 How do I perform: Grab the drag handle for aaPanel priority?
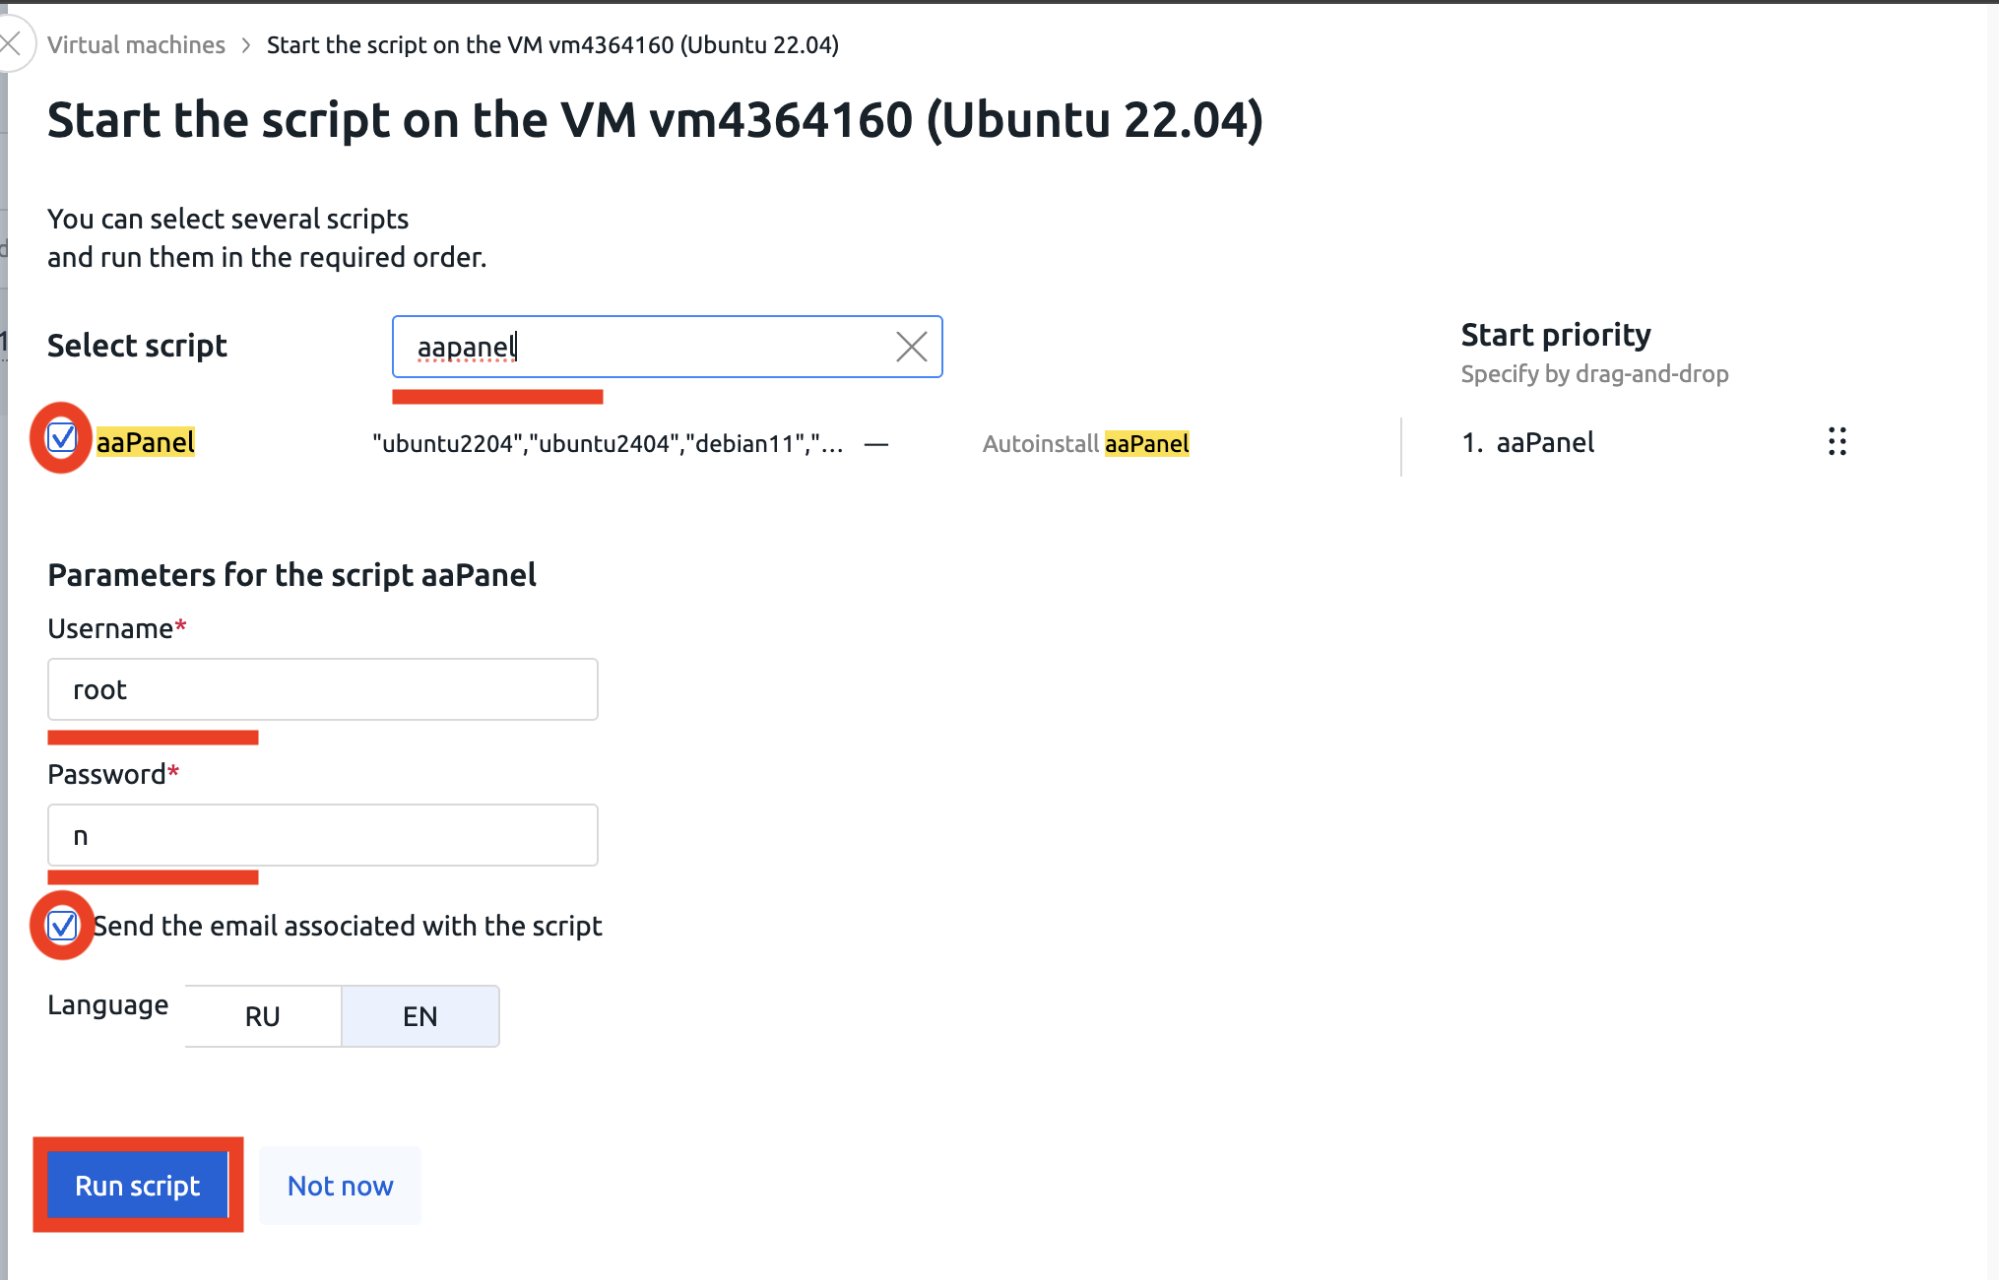click(1837, 441)
